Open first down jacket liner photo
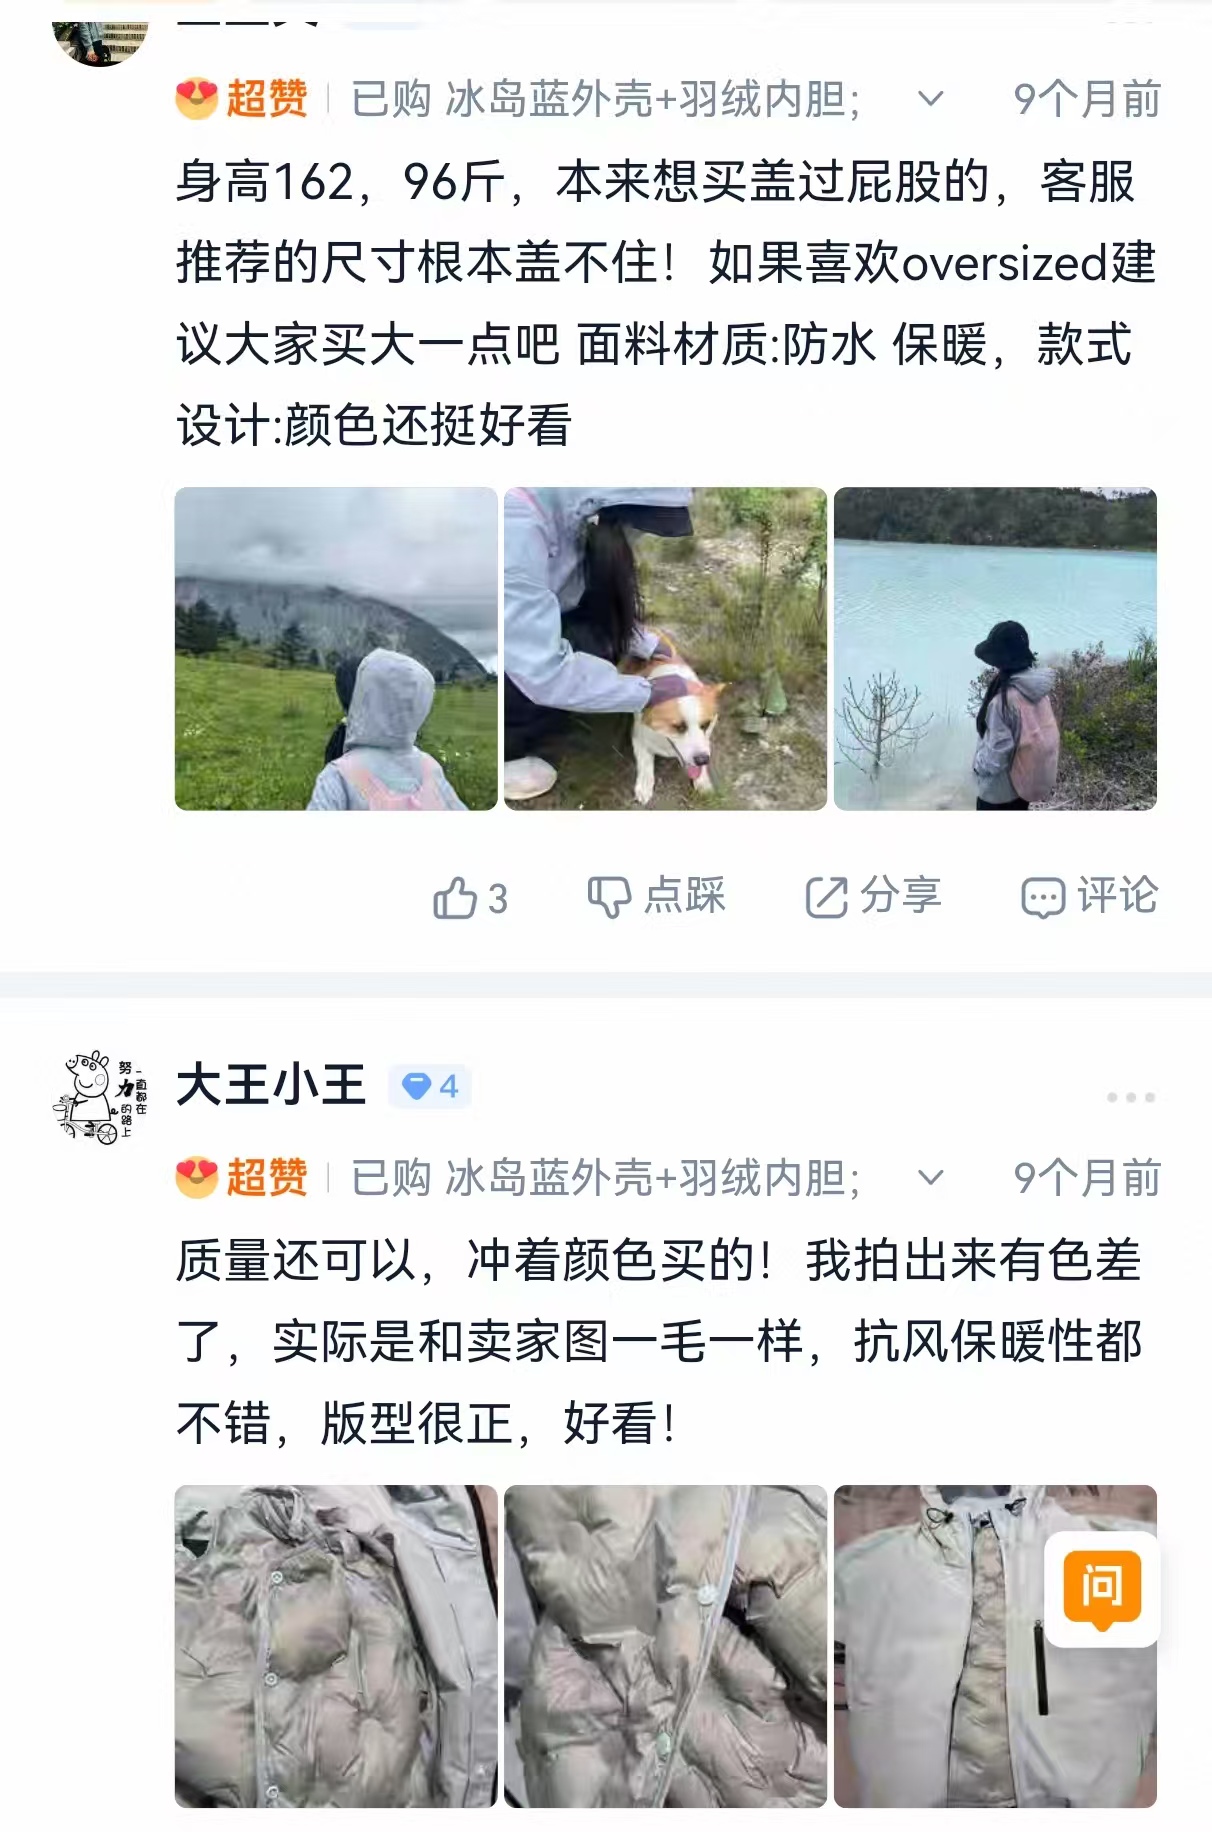The width and height of the screenshot is (1212, 1832). tap(336, 1646)
